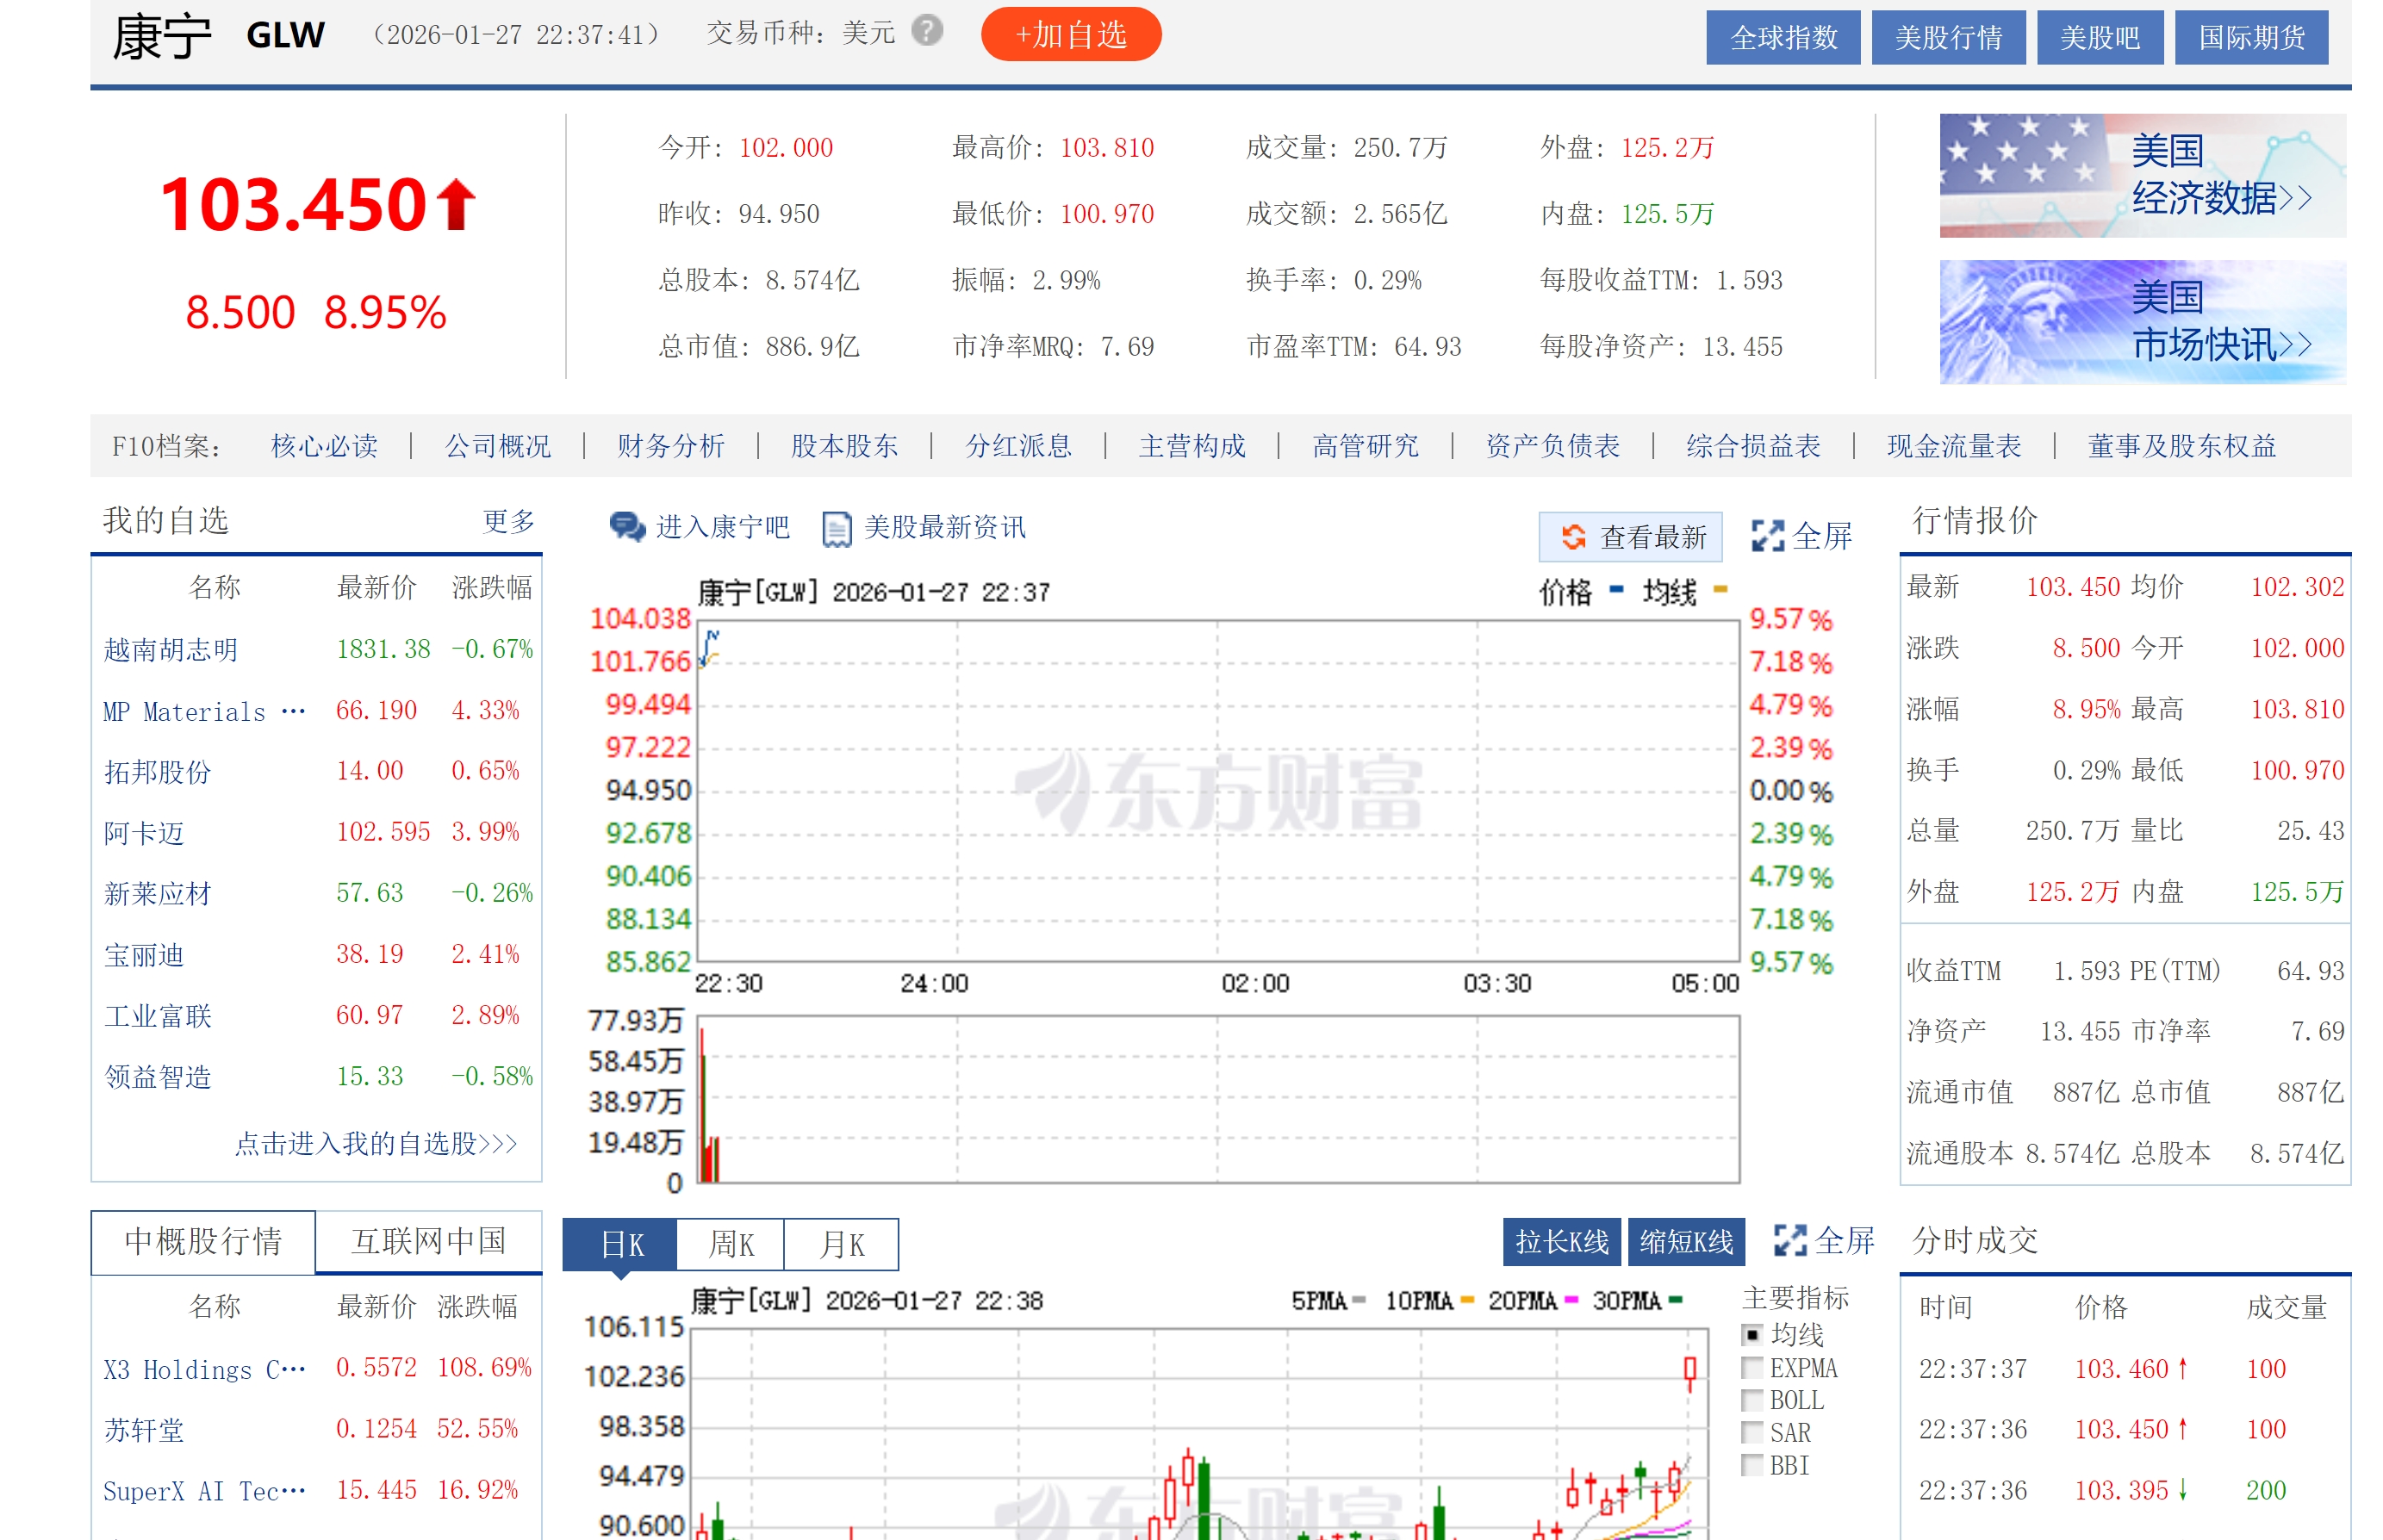Click the 价格 legend color marker
The image size is (2383, 1540).
[1616, 590]
